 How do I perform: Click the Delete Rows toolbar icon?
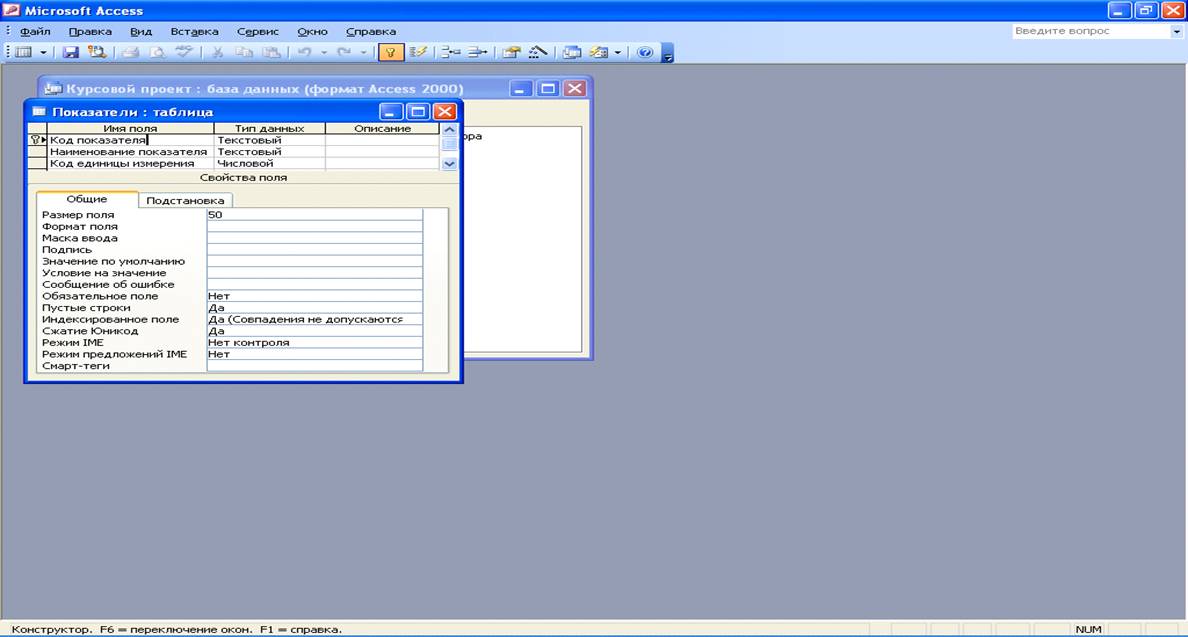click(x=477, y=52)
